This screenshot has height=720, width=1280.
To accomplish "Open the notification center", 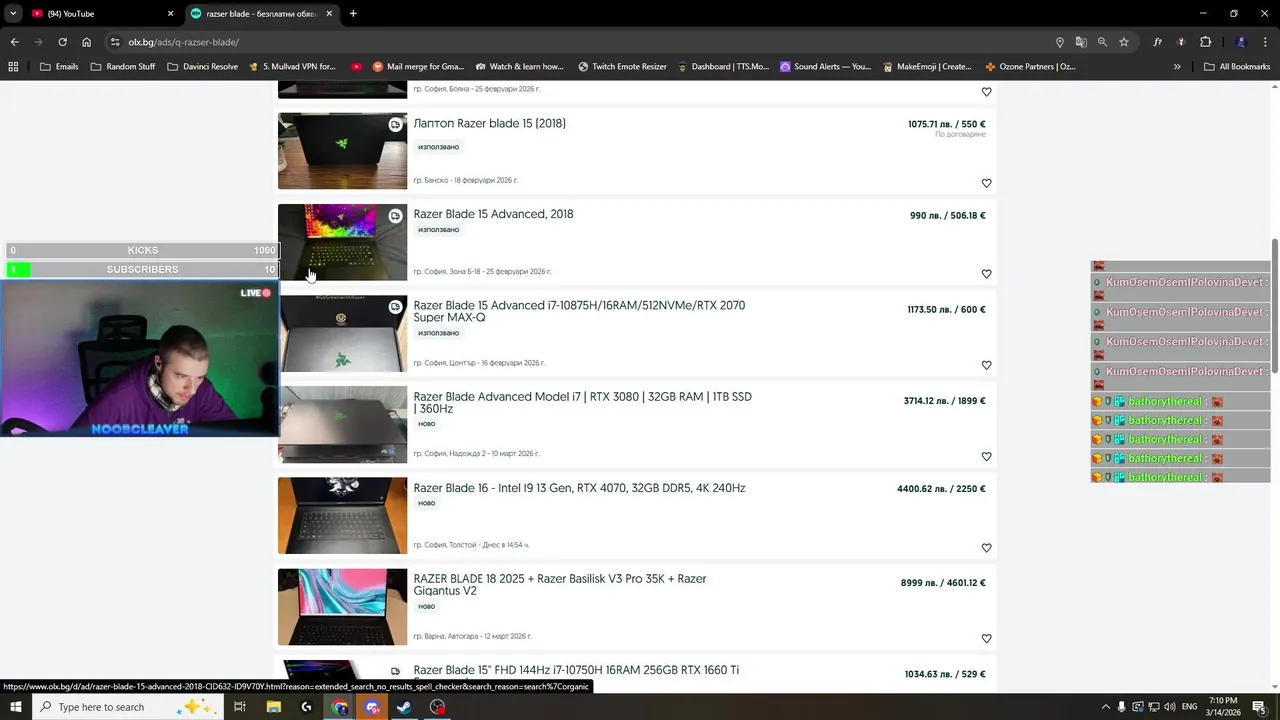I will pos(1259,707).
